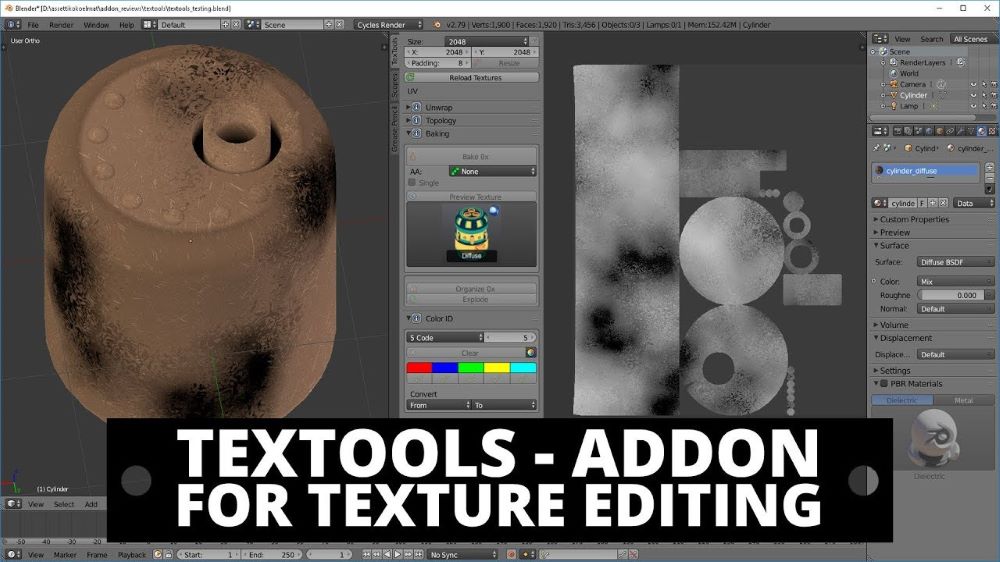This screenshot has width=1000, height=562.
Task: Open the AA None dropdown
Action: [x=492, y=172]
